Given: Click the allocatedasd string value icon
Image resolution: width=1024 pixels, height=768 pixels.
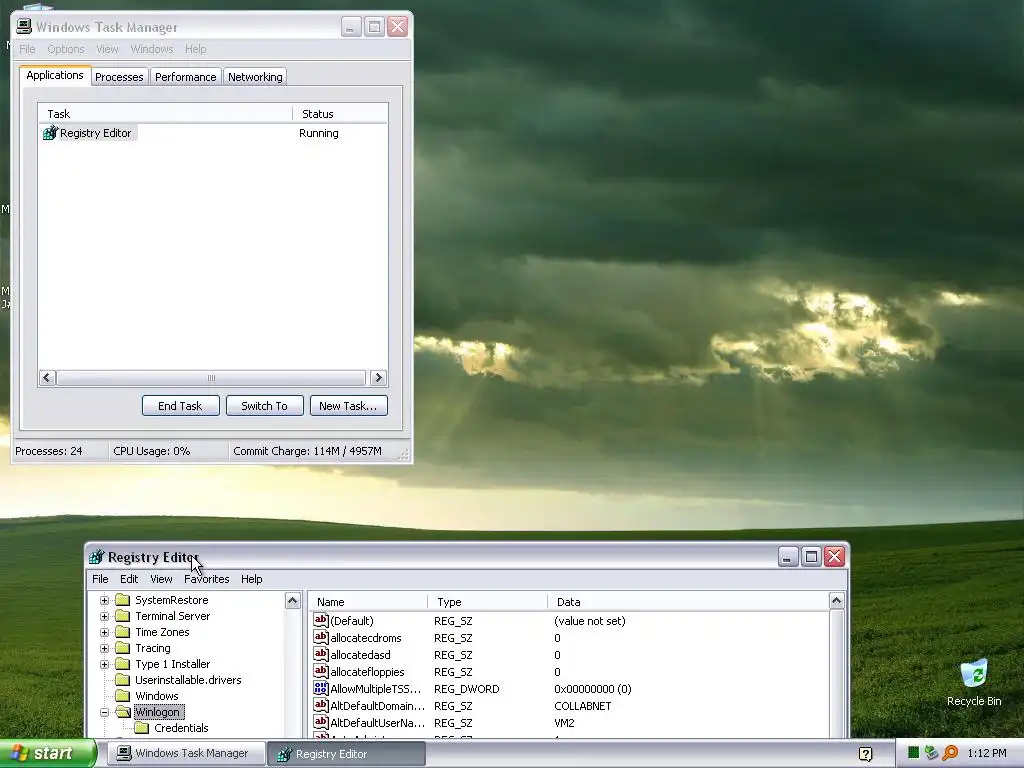Looking at the screenshot, I should pos(321,654).
